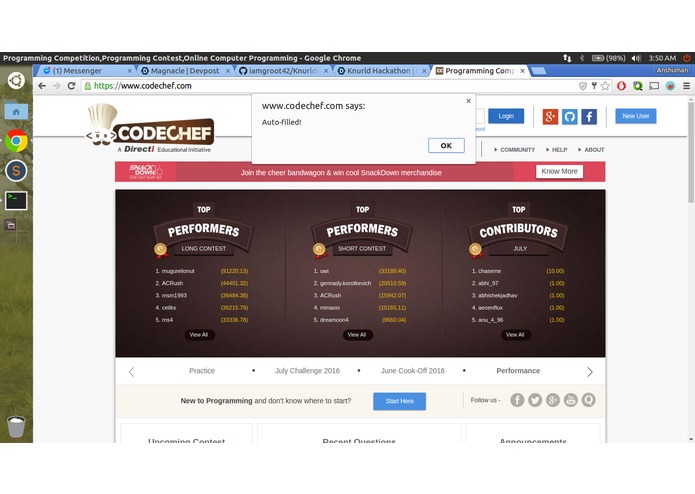Bookmark page with the star icon
Image resolution: width=695 pixels, height=494 pixels.
click(x=605, y=86)
